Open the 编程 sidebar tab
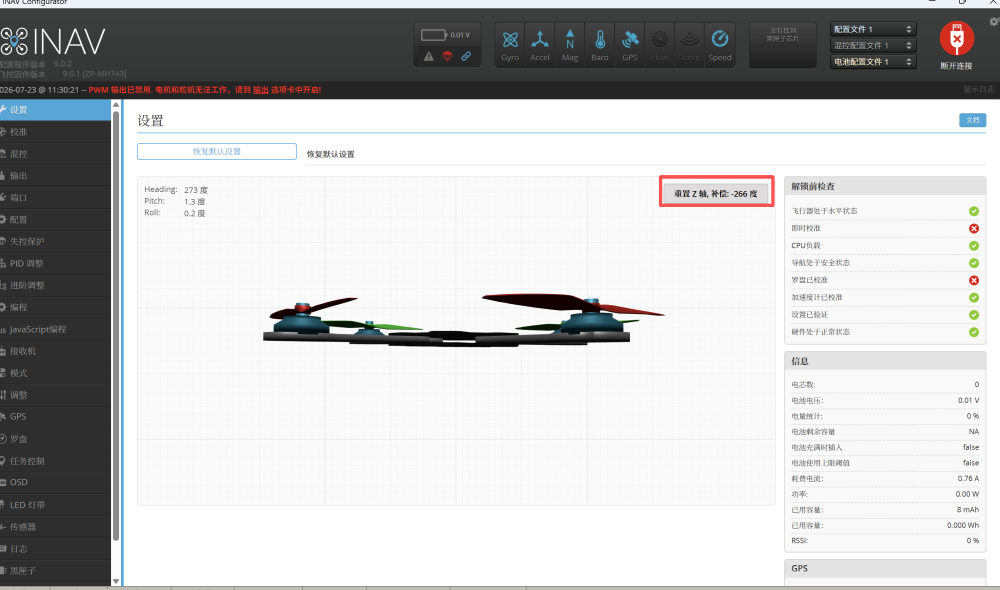The width and height of the screenshot is (1000, 590). click(x=55, y=307)
